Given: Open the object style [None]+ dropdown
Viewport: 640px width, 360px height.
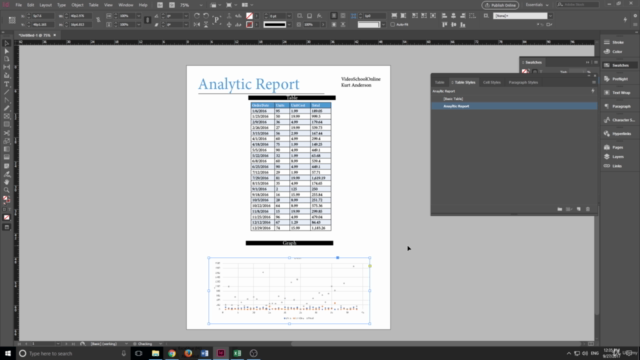Looking at the screenshot, I should [x=550, y=16].
